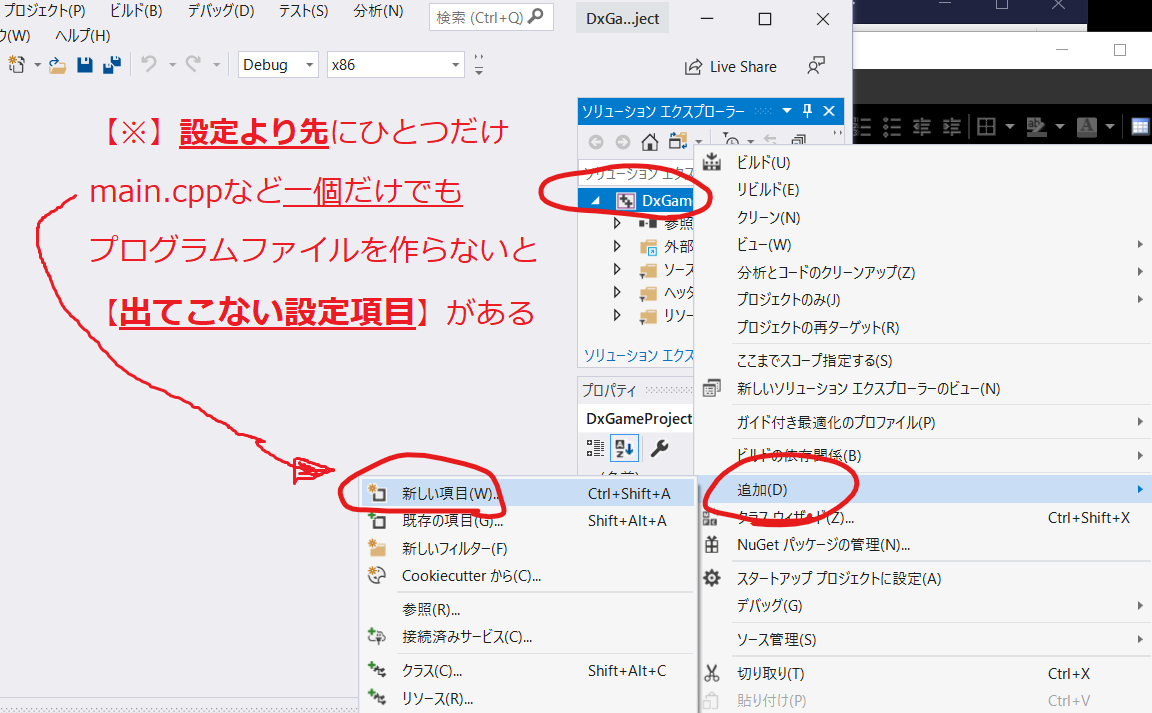This screenshot has width=1152, height=713.
Task: Click the table grid icon in the background window
Action: (x=1140, y=127)
